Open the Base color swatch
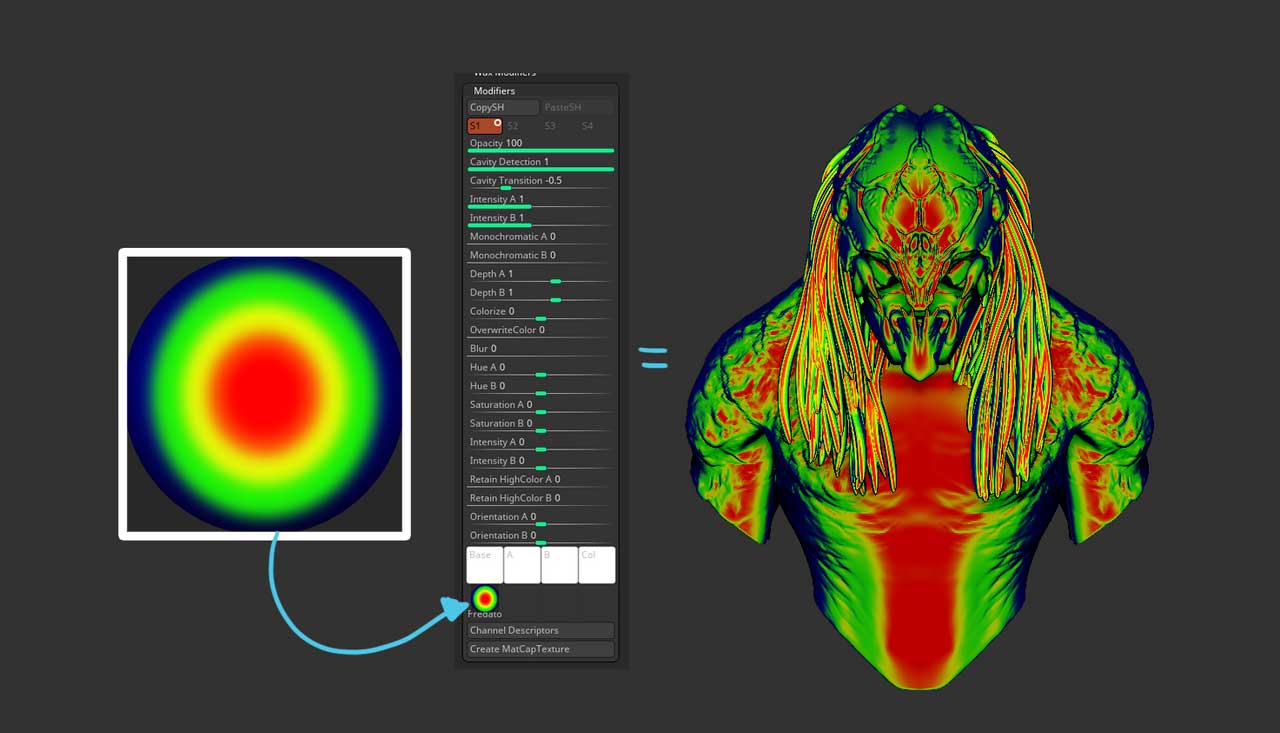Image resolution: width=1280 pixels, height=733 pixels. 485,565
